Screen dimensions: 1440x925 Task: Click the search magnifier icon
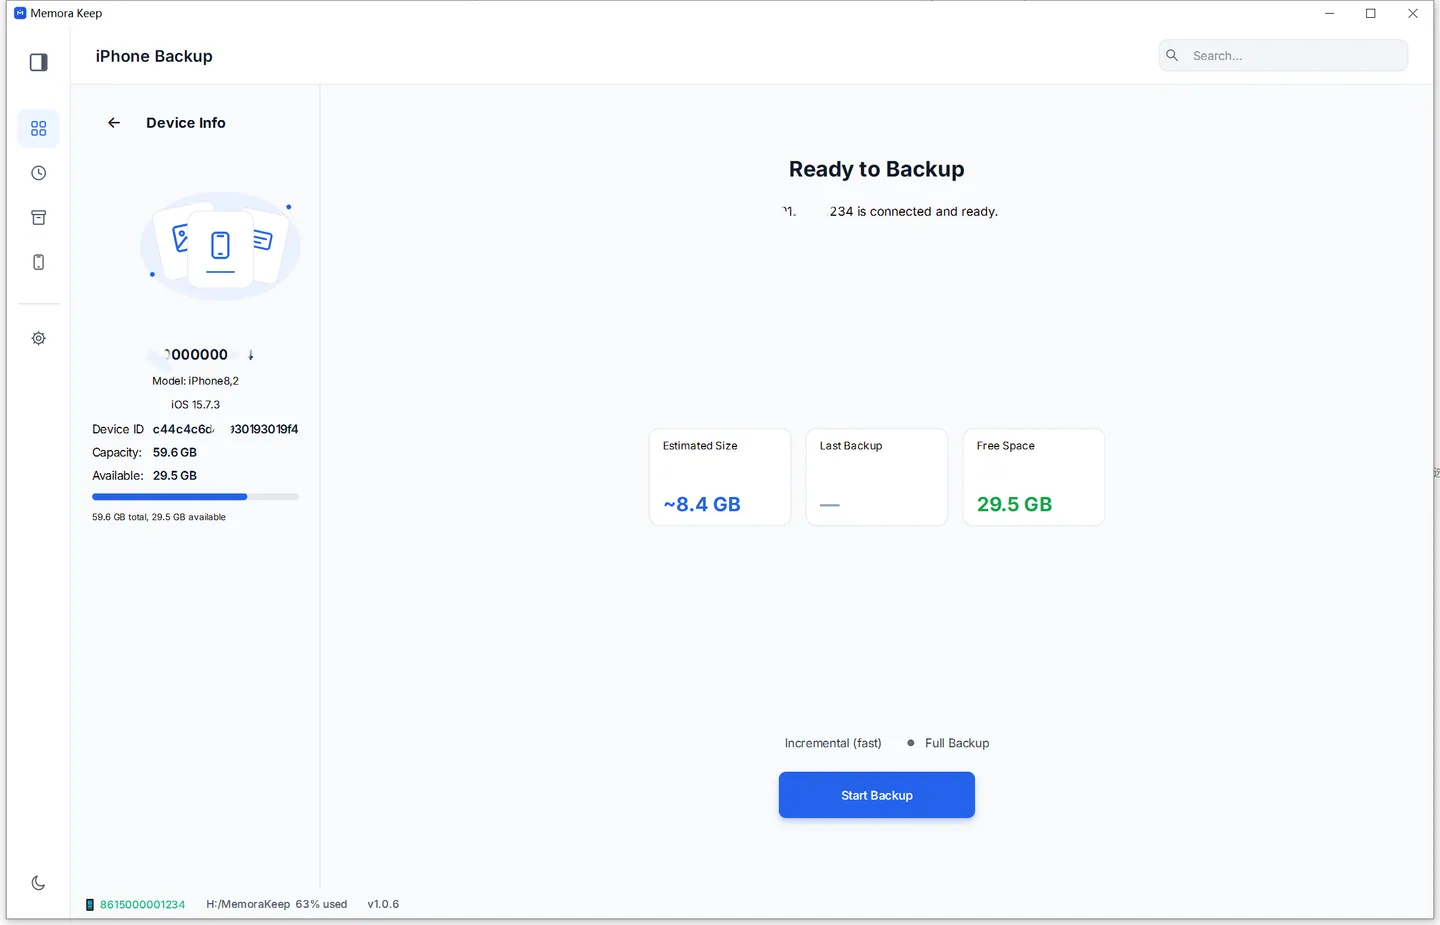pos(1172,56)
